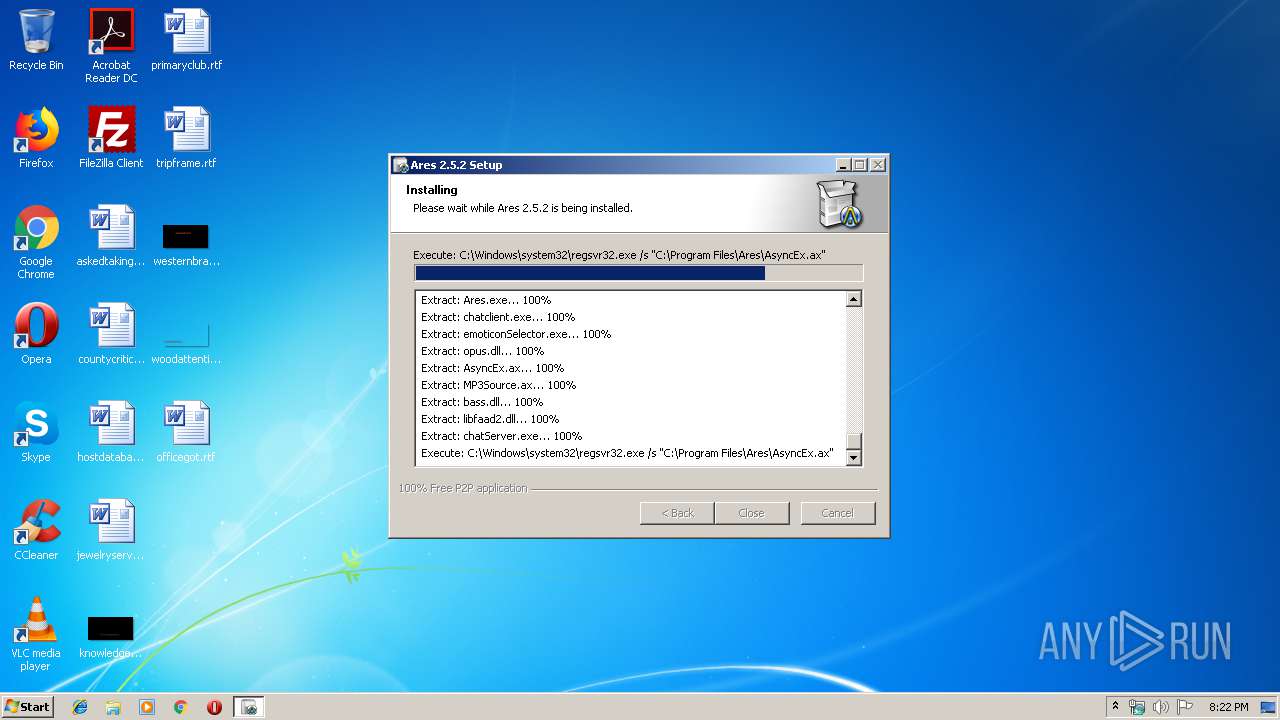Select tripframe.rtf file icon

pos(187,138)
